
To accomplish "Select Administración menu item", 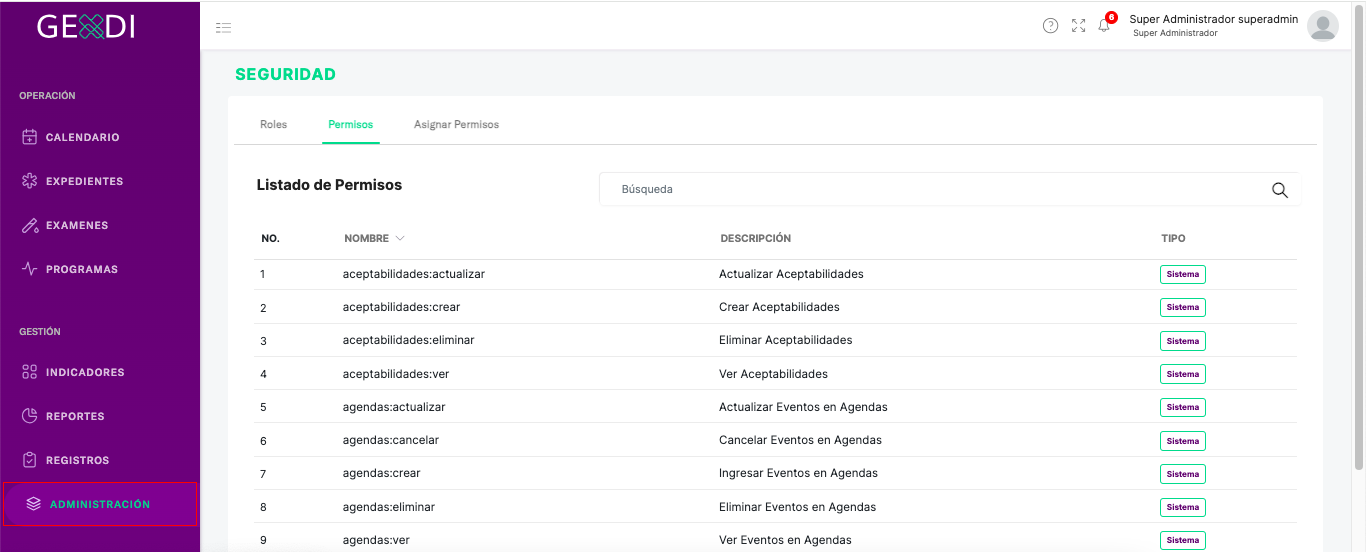I will tap(100, 504).
